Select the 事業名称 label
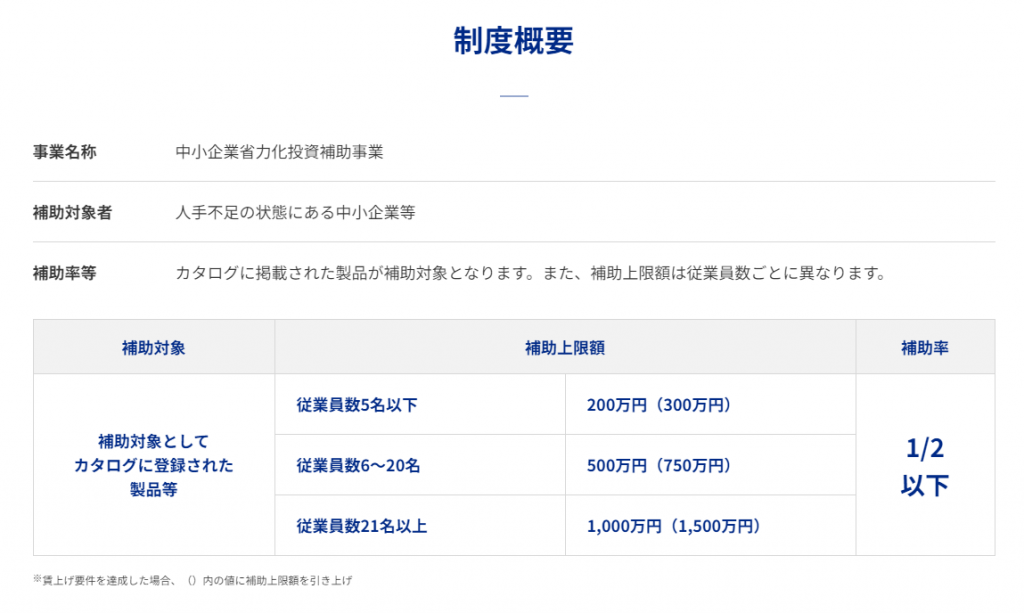Viewport: 1024px width, 613px height. (x=65, y=152)
